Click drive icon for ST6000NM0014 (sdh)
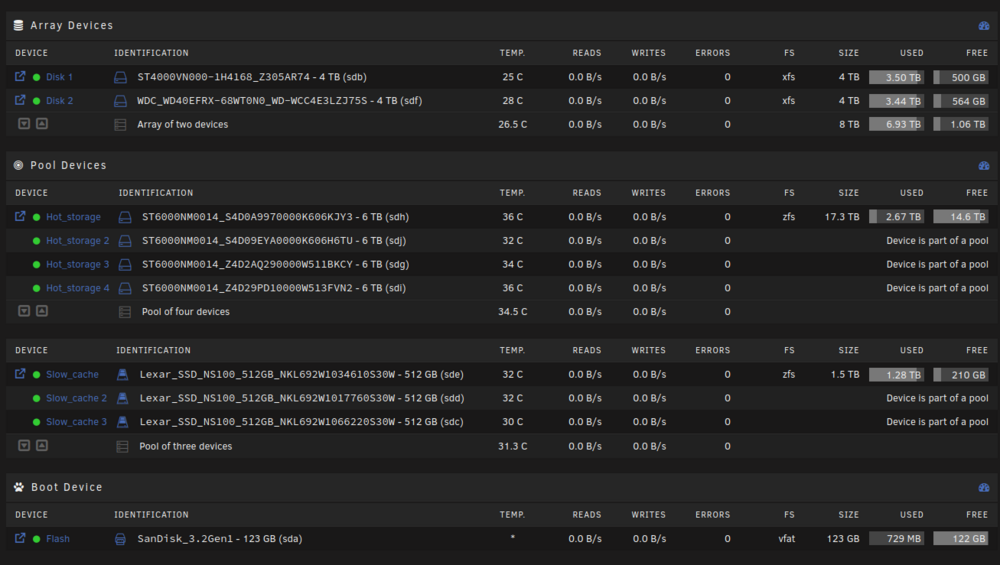Image resolution: width=1000 pixels, height=565 pixels. point(125,217)
